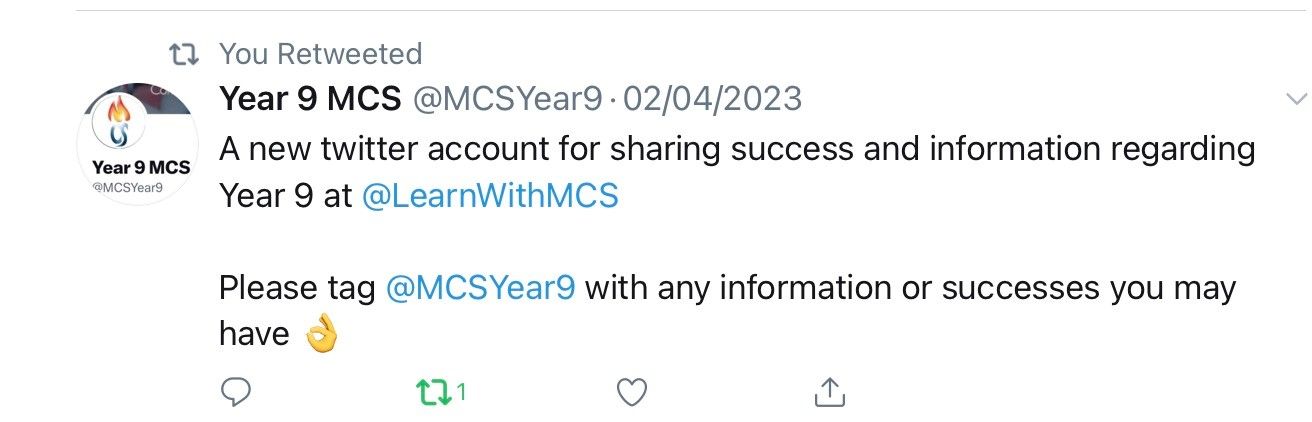Click the 'Please tag' sentence text
Image resolution: width=1312 pixels, height=422 pixels.
[x=727, y=311]
